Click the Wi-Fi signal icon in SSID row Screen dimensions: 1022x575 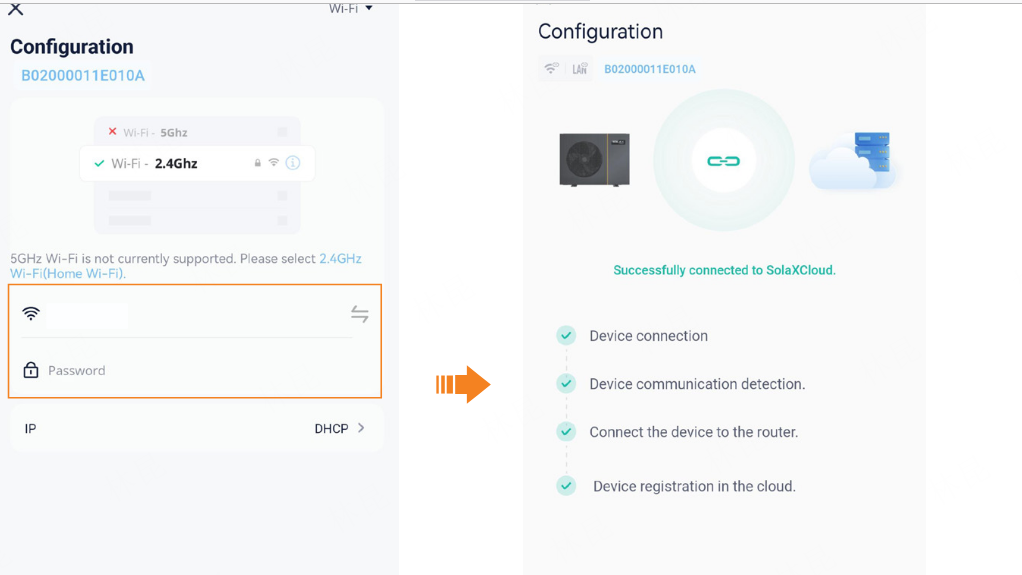pyautogui.click(x=31, y=314)
